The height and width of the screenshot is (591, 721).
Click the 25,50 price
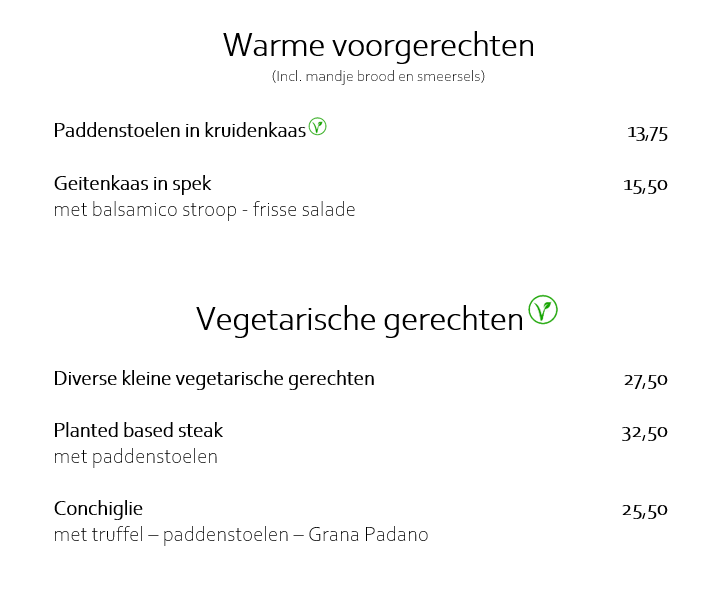pyautogui.click(x=644, y=510)
